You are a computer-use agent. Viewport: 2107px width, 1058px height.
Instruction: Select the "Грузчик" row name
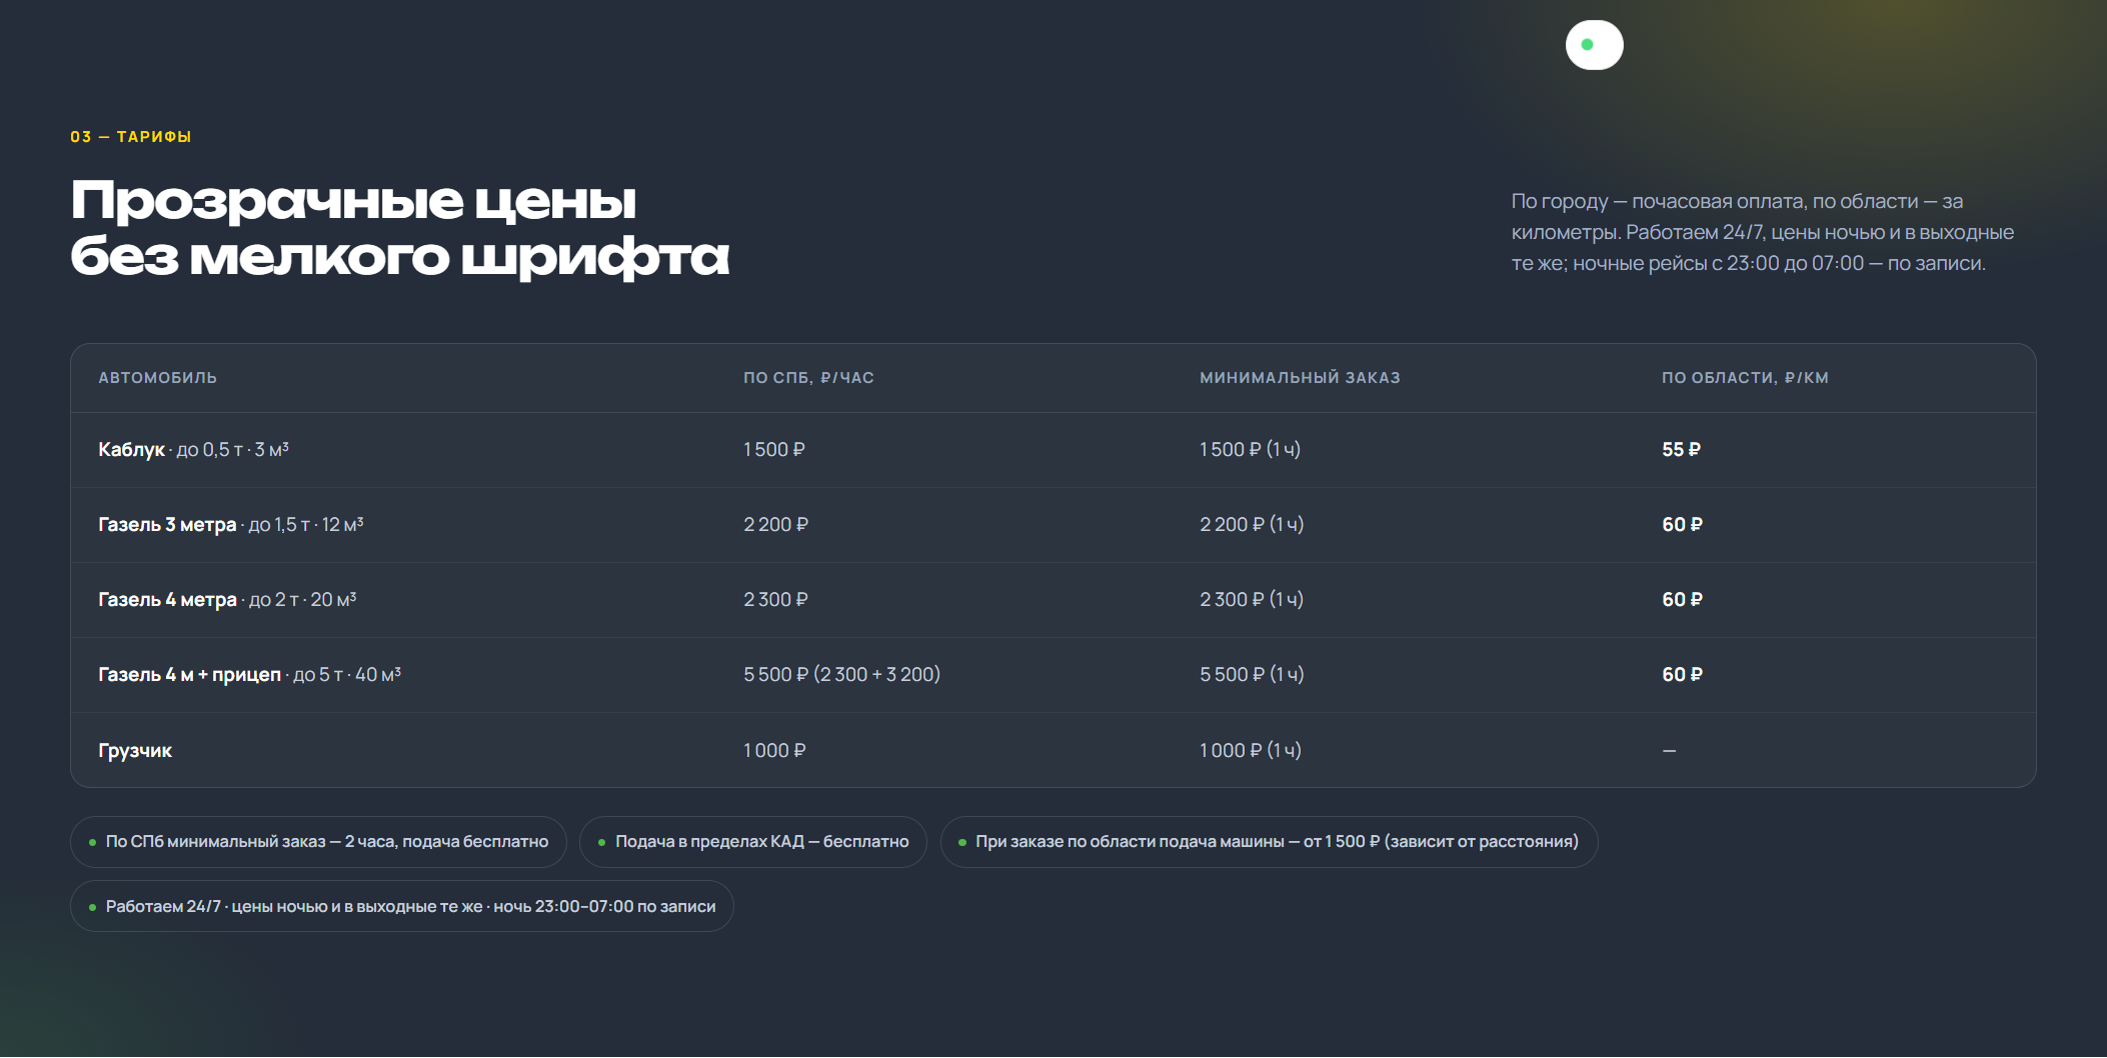point(135,751)
